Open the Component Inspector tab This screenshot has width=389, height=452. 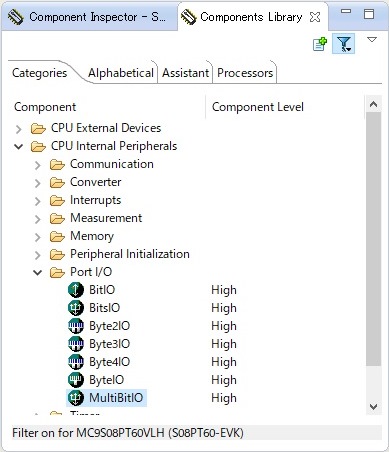pos(90,17)
